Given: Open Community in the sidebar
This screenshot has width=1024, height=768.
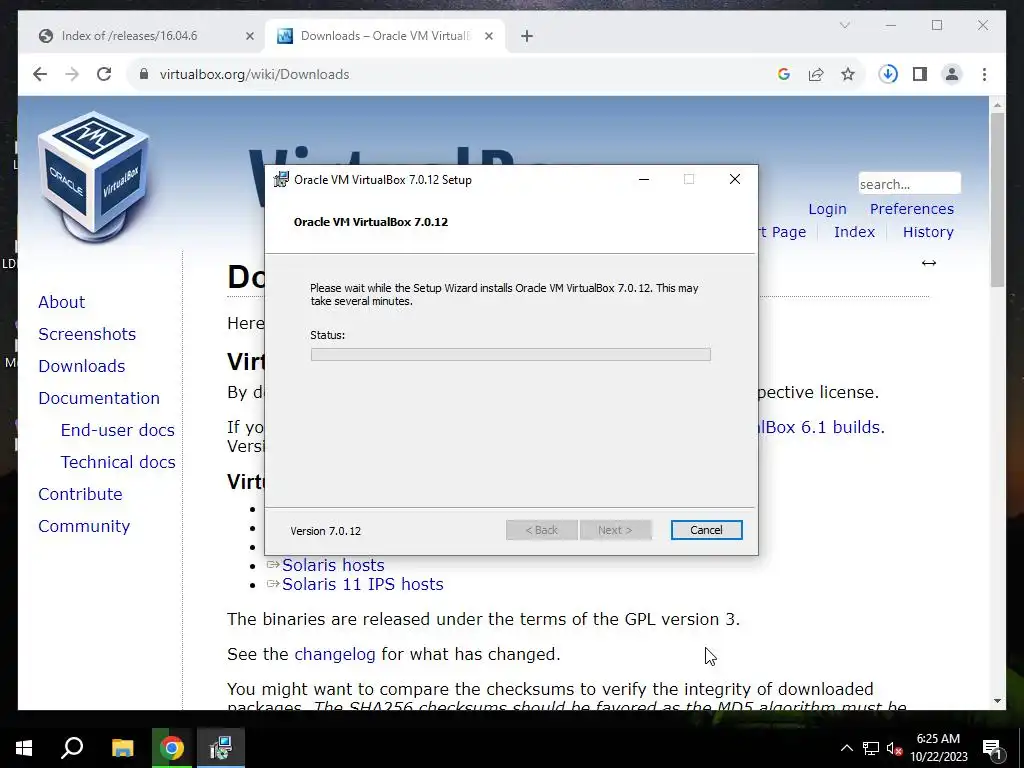Looking at the screenshot, I should pyautogui.click(x=84, y=526).
